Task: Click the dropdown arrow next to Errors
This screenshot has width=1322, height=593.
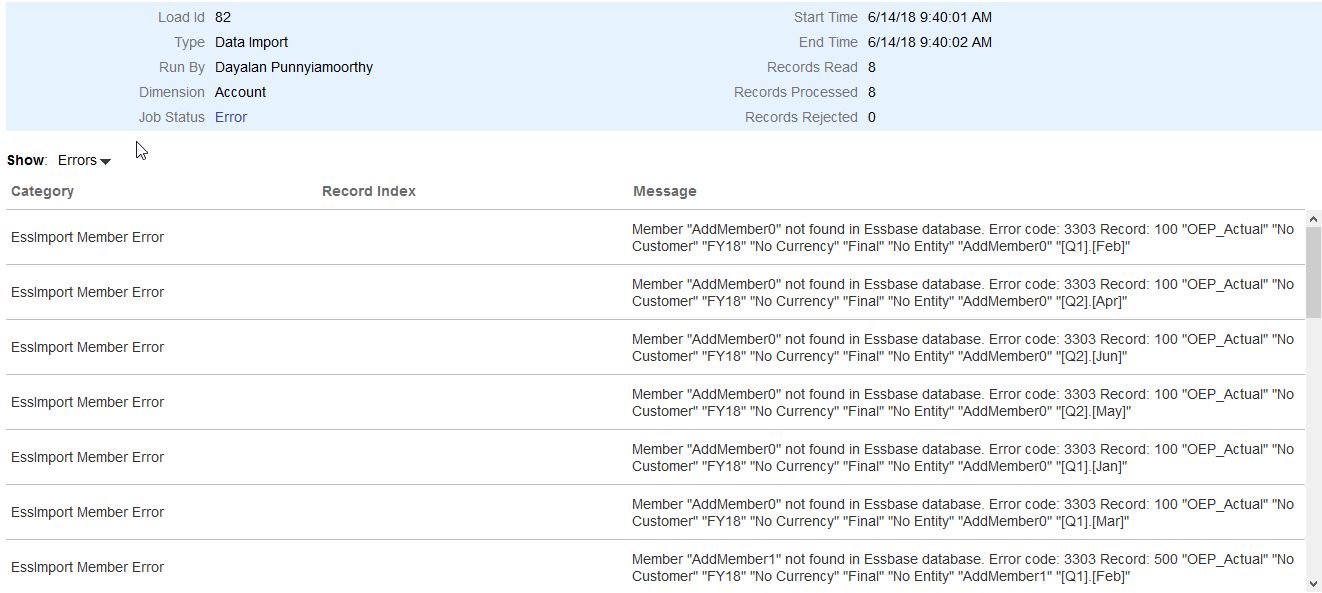Action: [103, 160]
